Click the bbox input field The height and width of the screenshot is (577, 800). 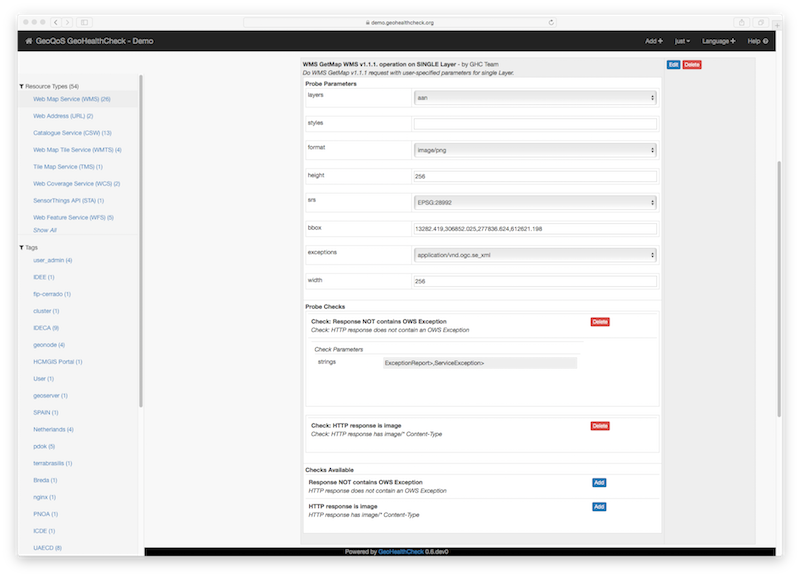[x=534, y=229]
